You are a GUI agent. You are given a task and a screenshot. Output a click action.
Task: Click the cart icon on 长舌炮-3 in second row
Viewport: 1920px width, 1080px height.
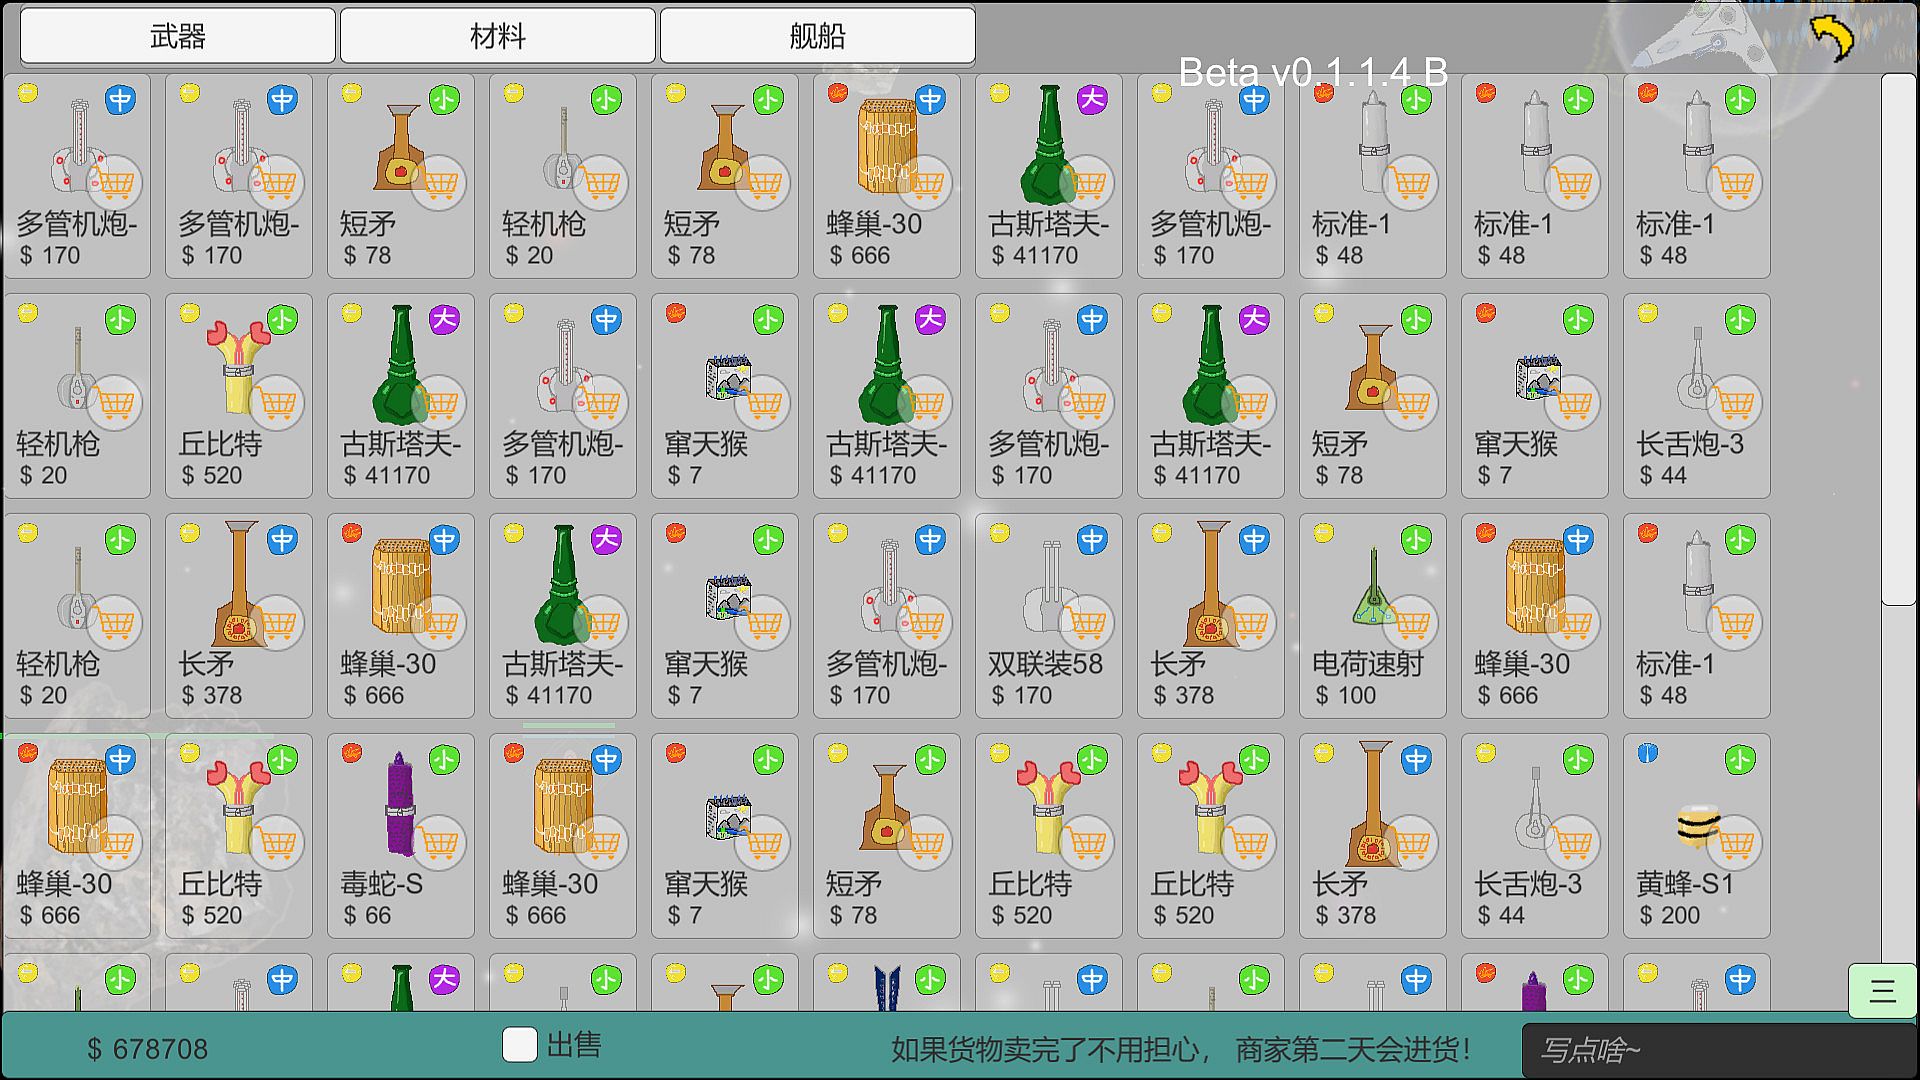1734,403
